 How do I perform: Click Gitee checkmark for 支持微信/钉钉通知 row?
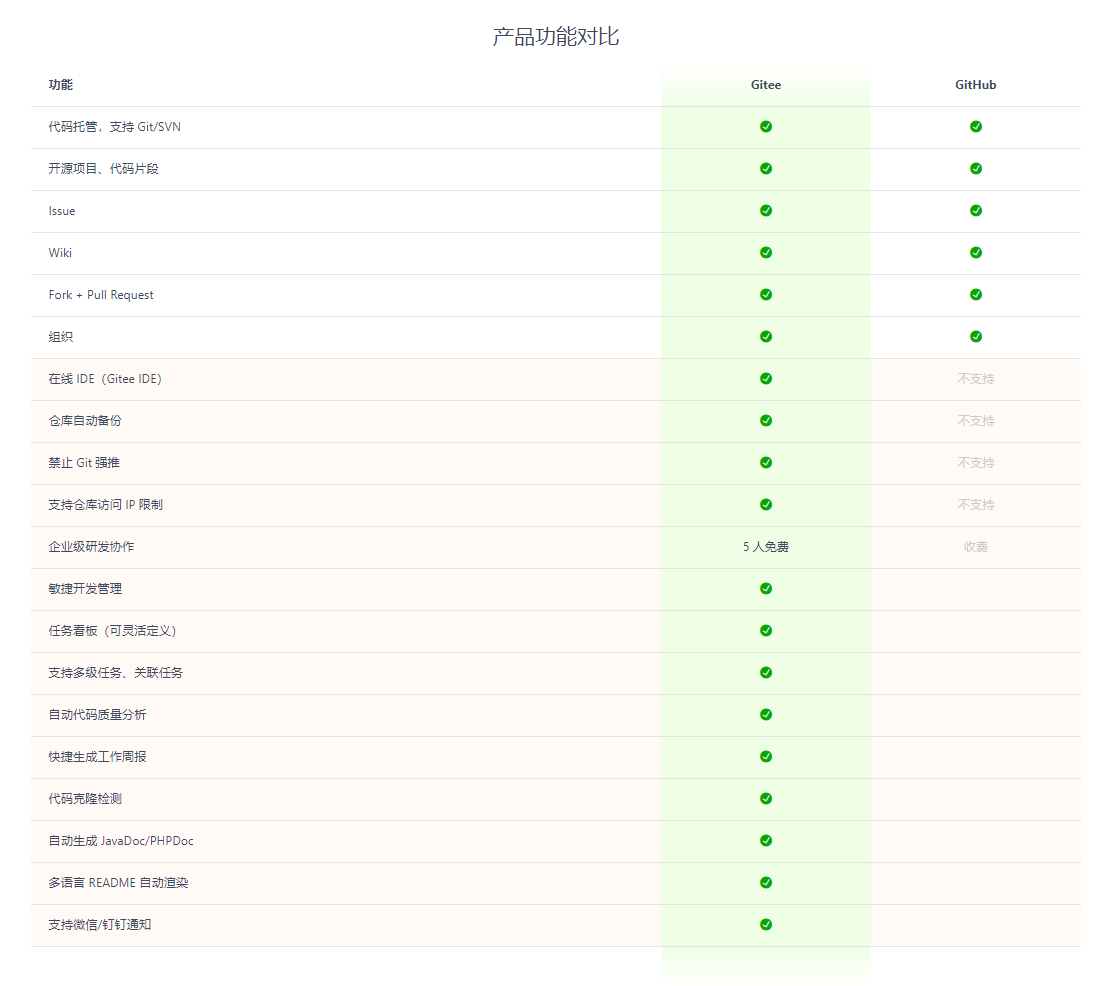(766, 924)
